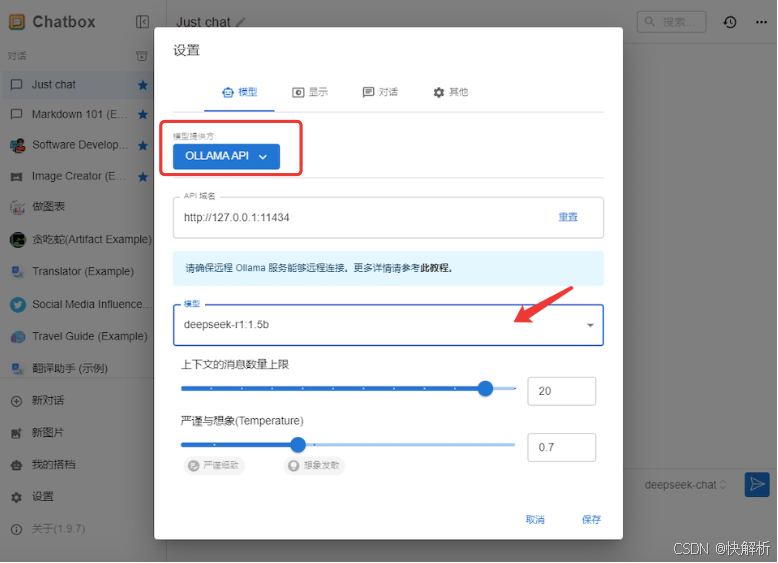This screenshot has height=563, width=778.
Task: Click the Temperature slider handle
Action: [298, 445]
